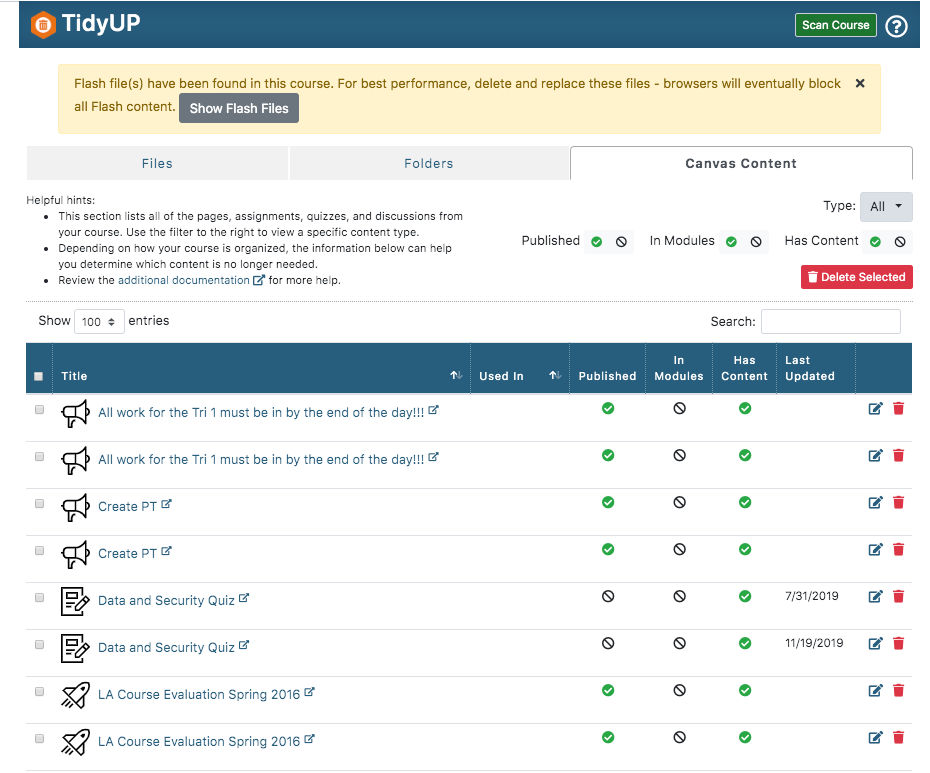Open the Type filter dropdown
The width and height of the screenshot is (930, 773).
(886, 207)
